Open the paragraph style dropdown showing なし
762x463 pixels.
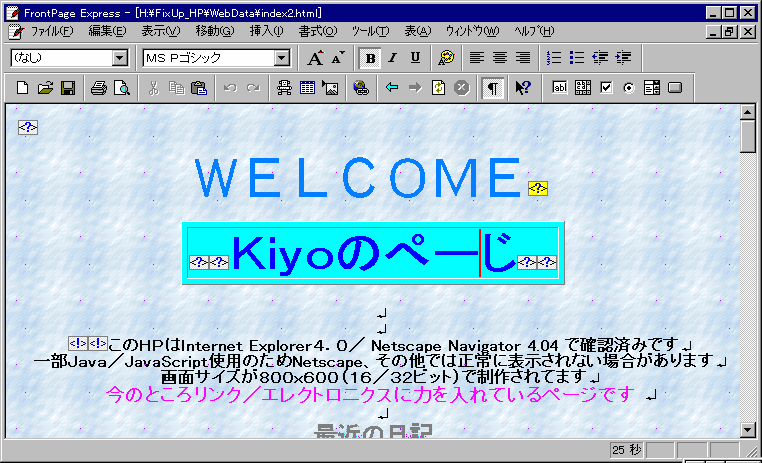[x=120, y=59]
